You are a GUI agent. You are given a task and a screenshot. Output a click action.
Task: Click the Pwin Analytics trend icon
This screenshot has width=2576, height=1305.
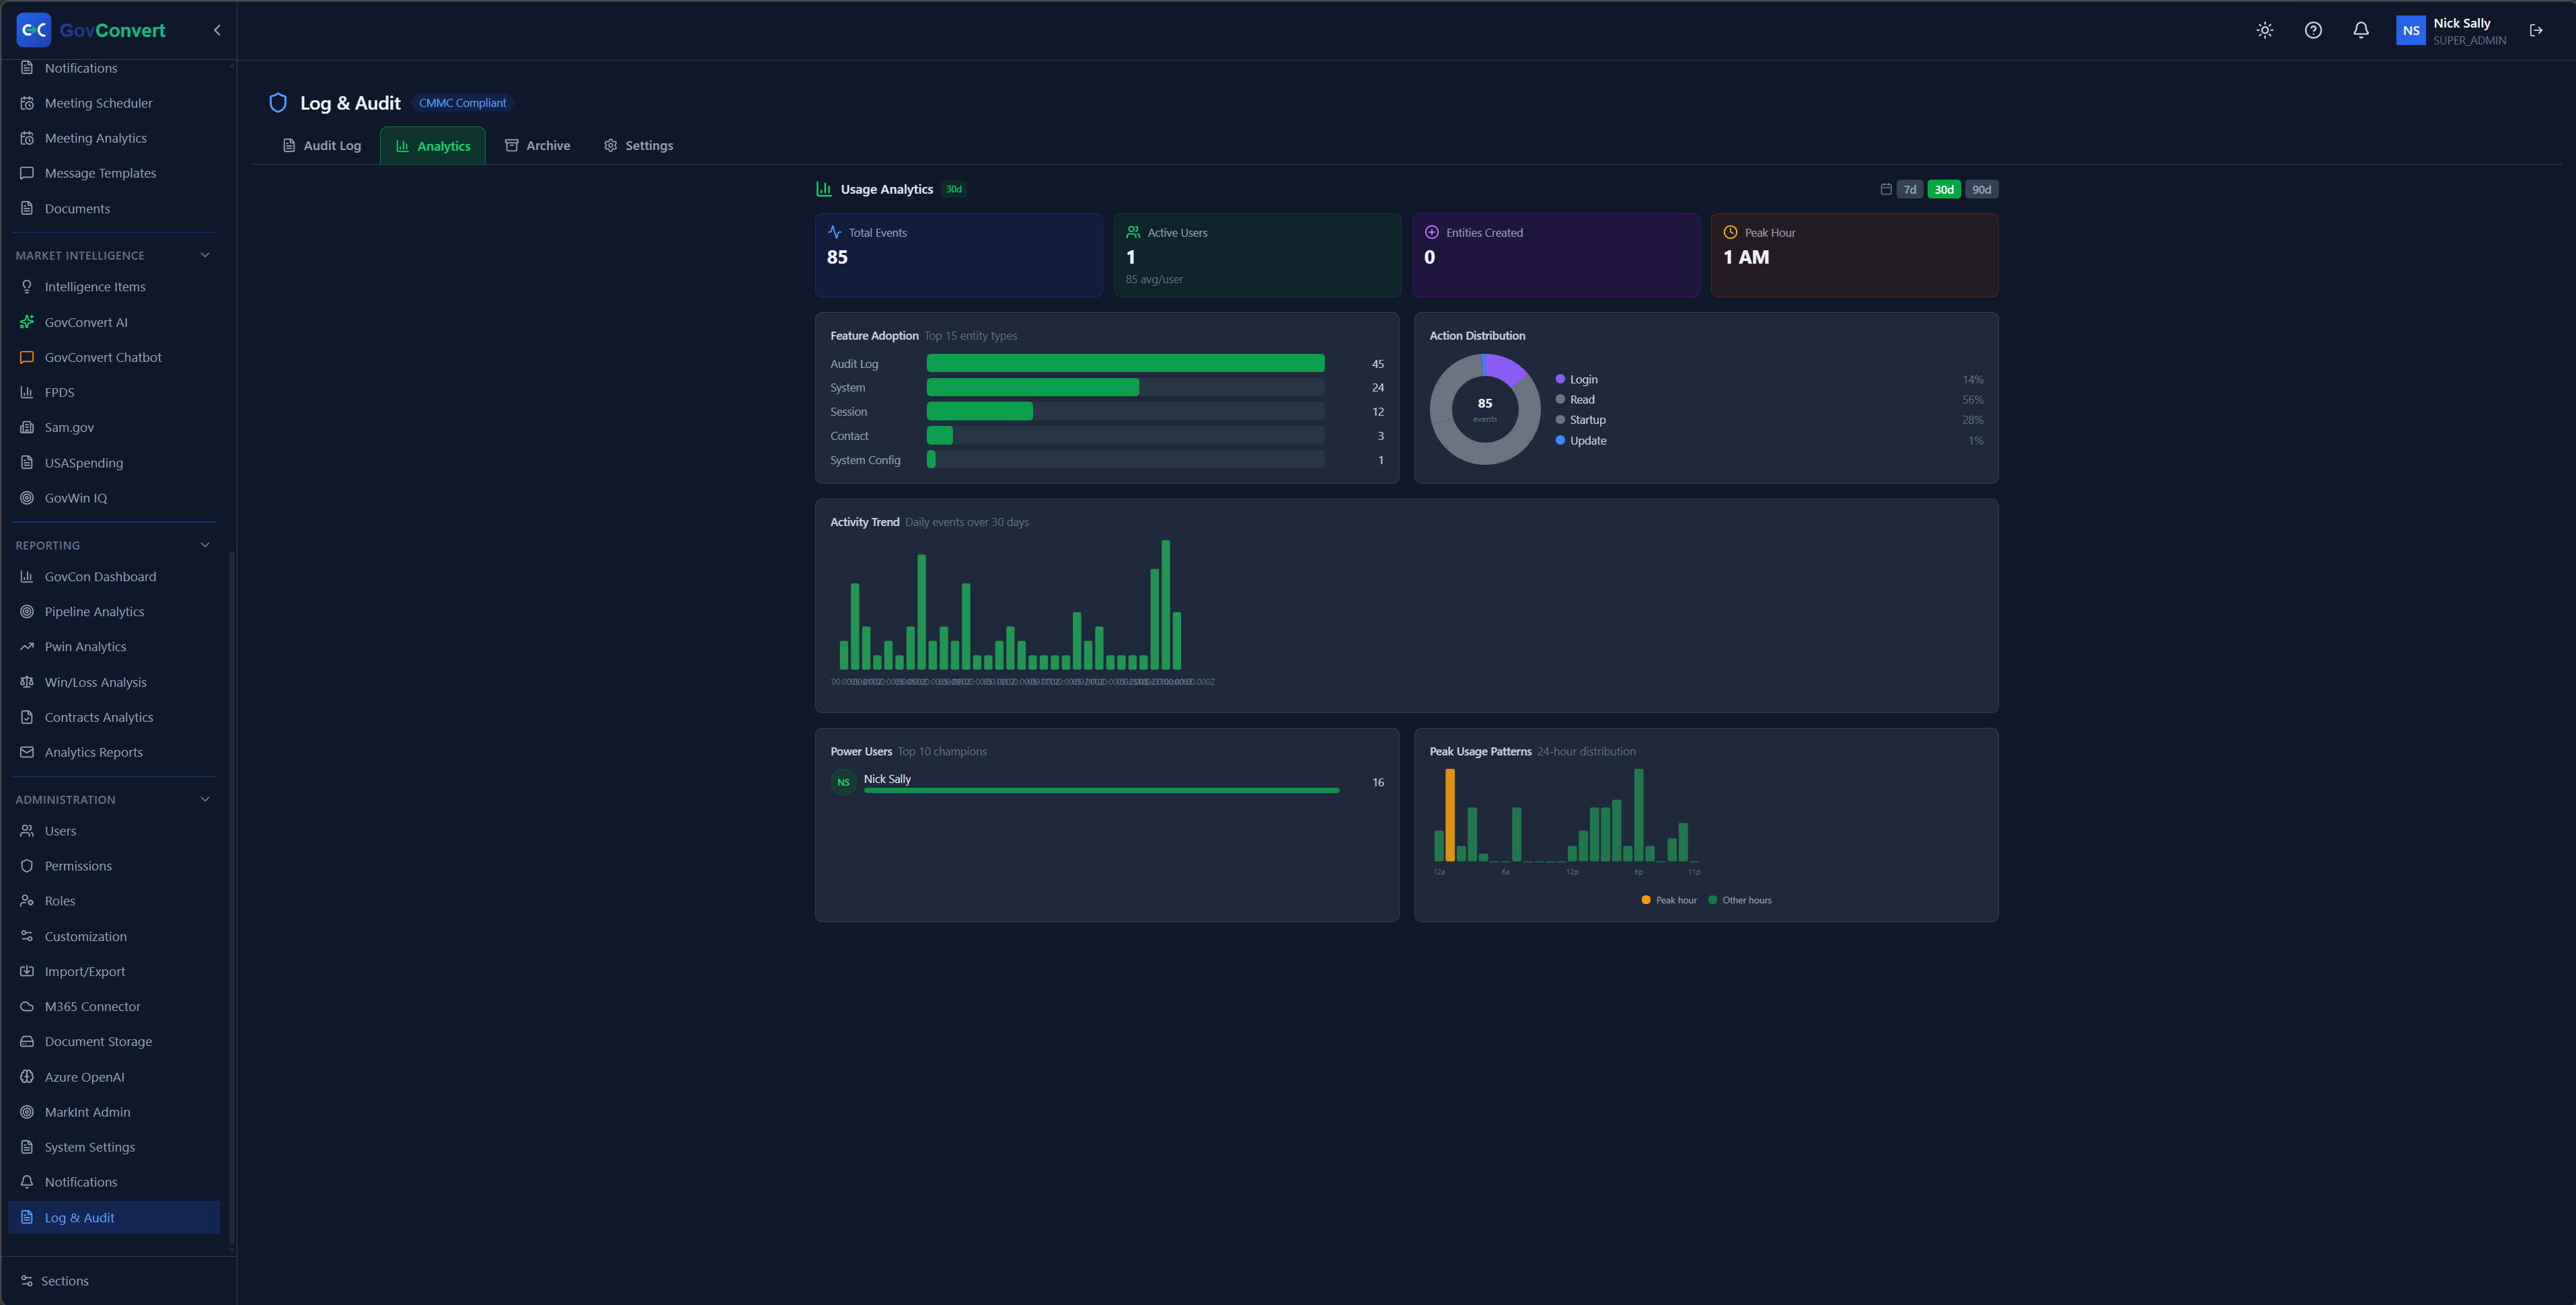pos(27,646)
